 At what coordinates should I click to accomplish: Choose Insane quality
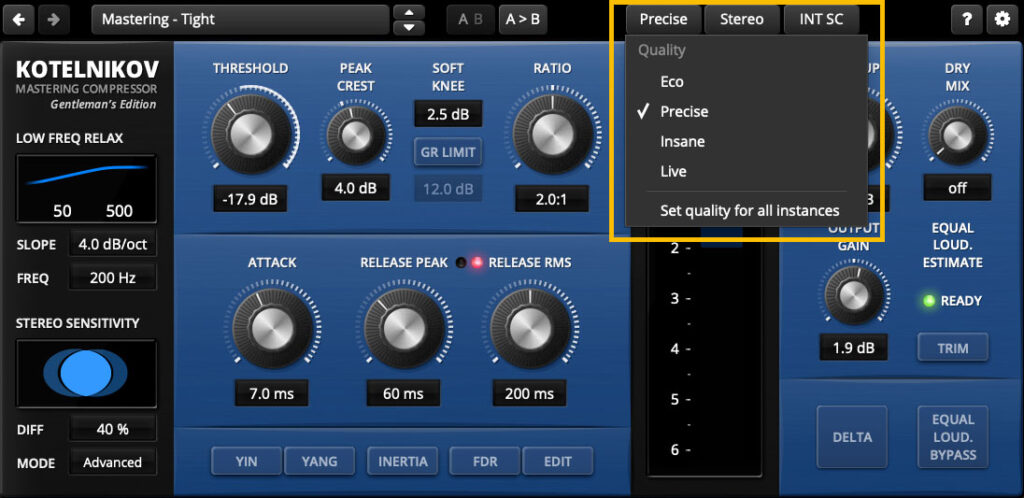tap(746, 142)
